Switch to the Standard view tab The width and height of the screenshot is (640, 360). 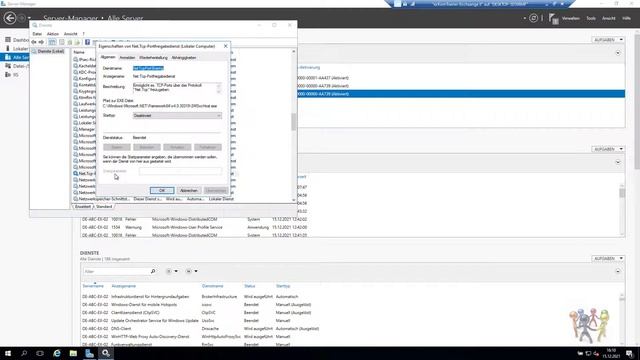(x=104, y=207)
